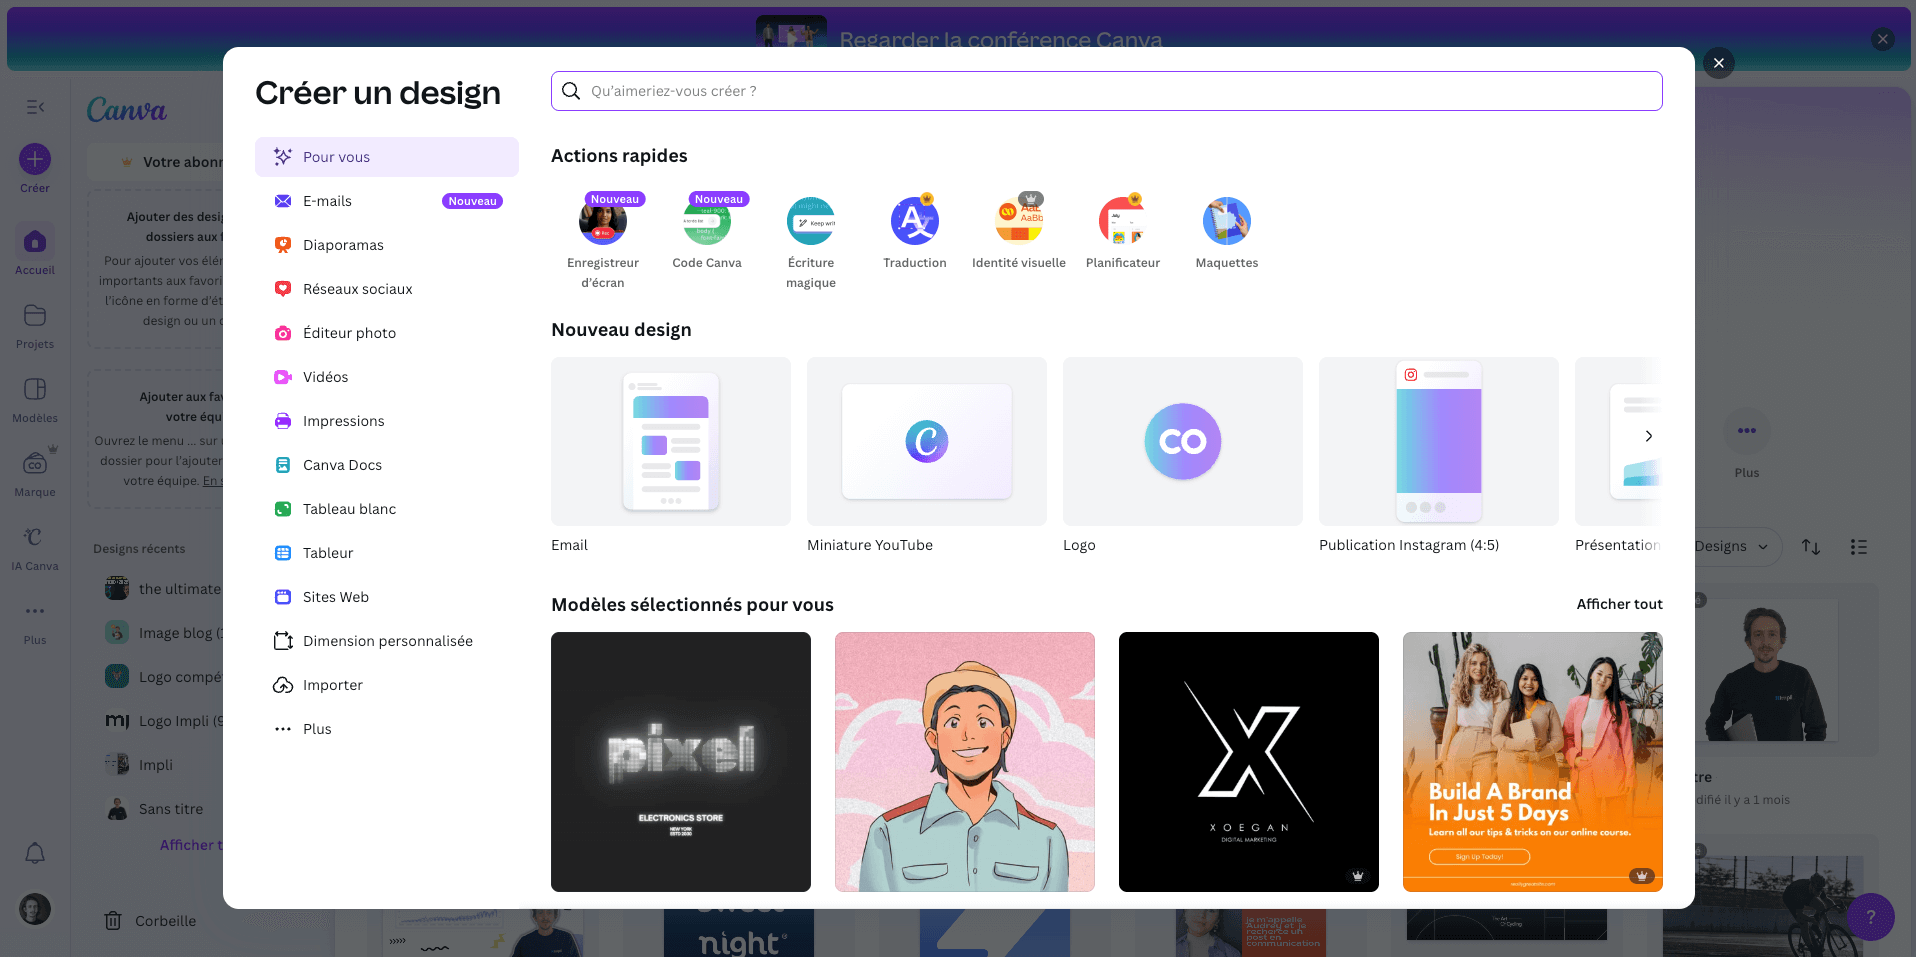The height and width of the screenshot is (957, 1916).
Task: Click the Créer plus button in sidebar
Action: coord(35,159)
